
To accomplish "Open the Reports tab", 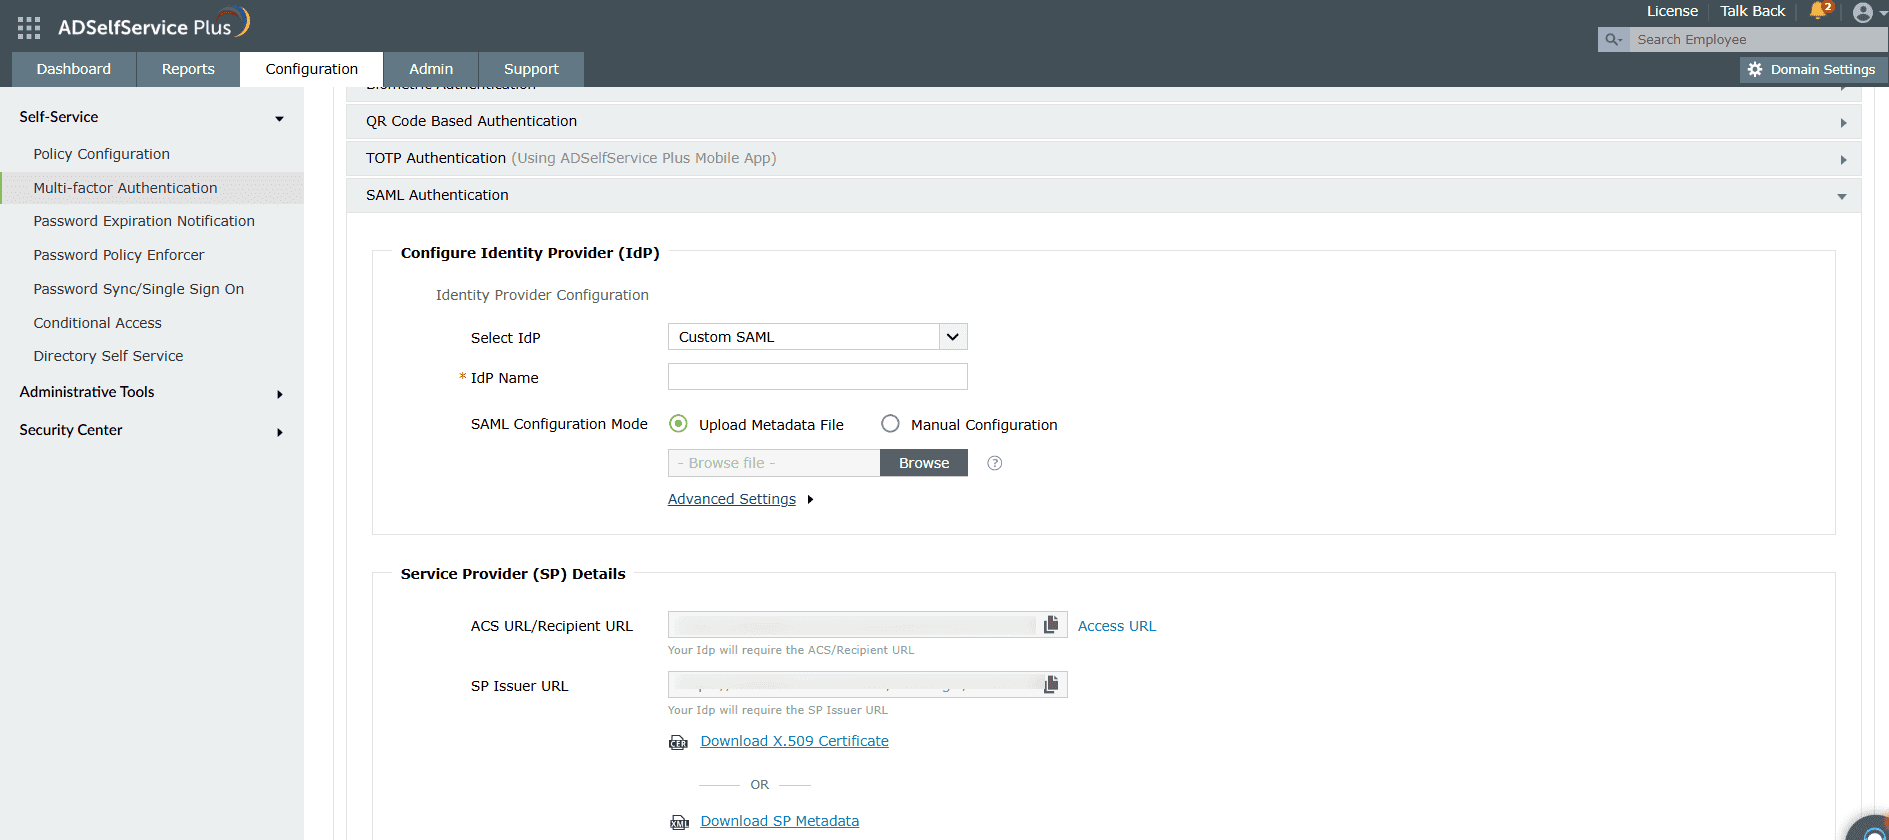I will [188, 69].
